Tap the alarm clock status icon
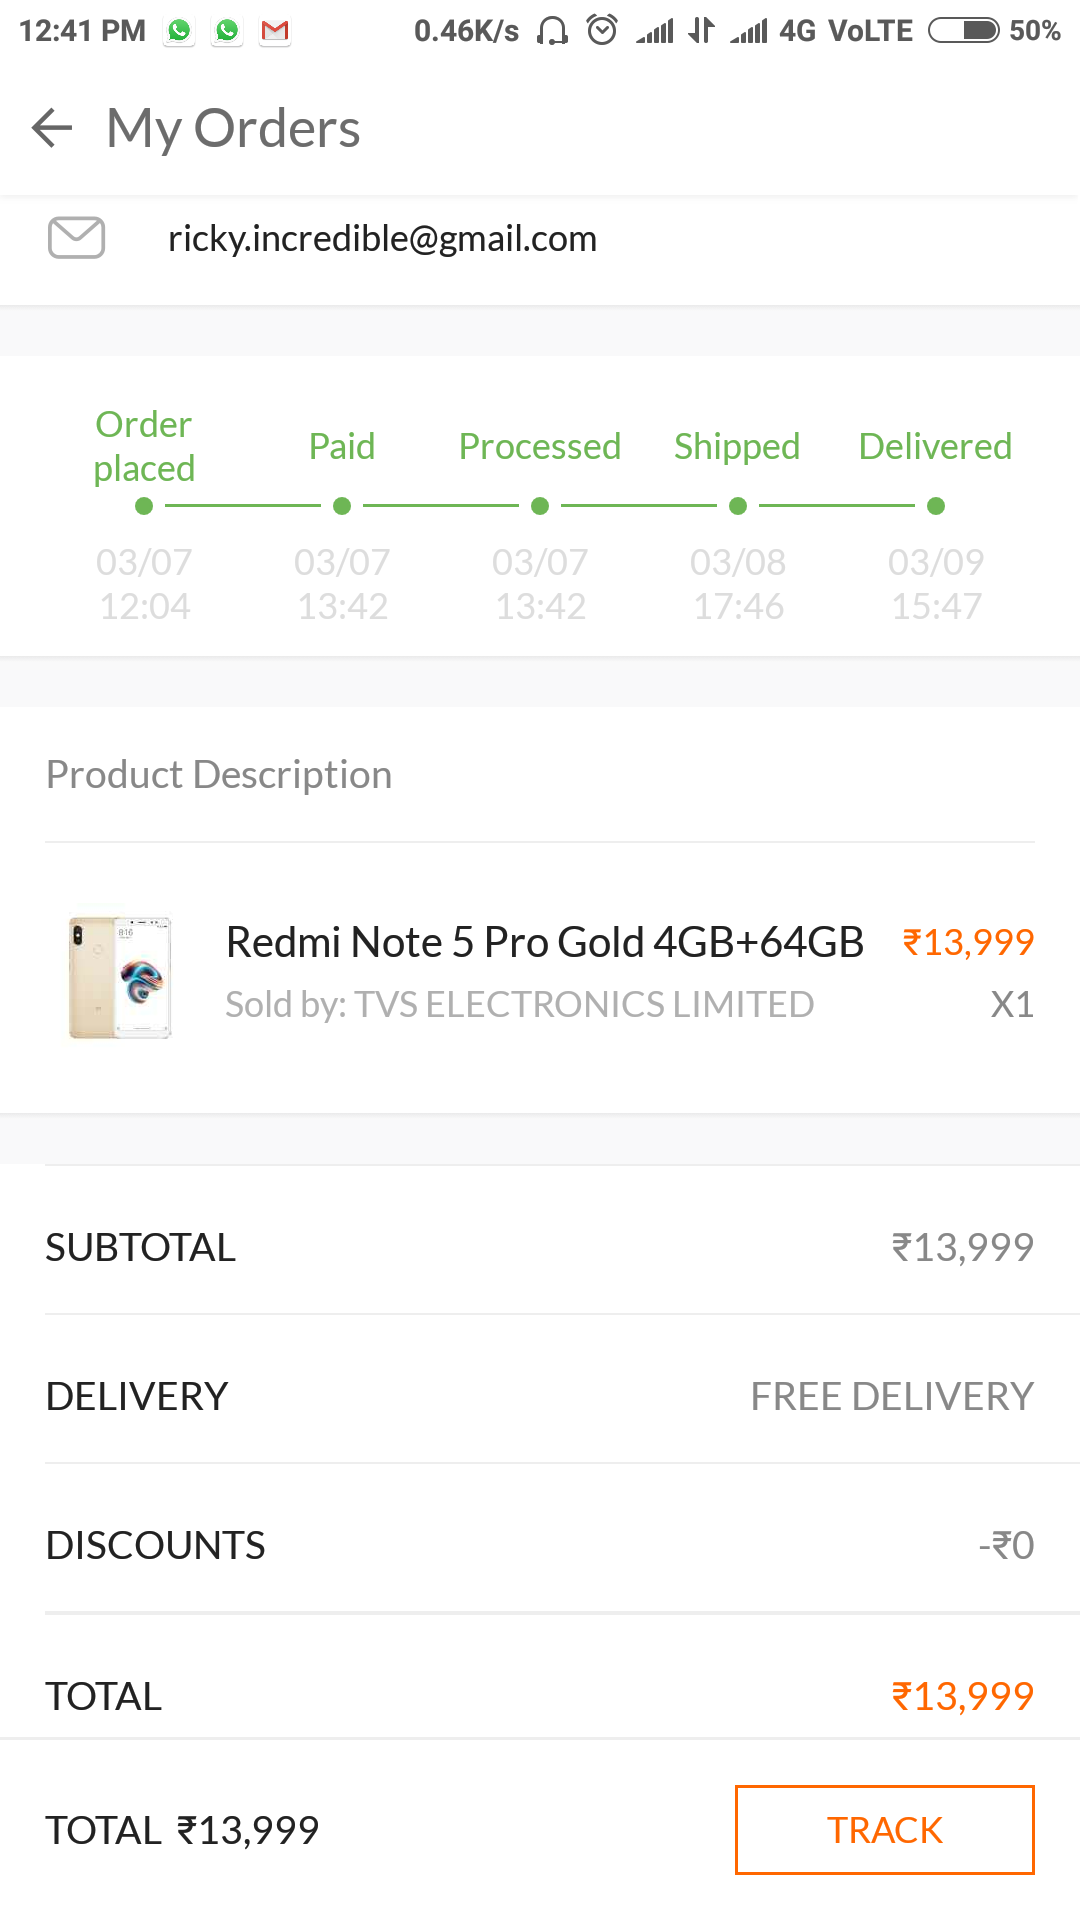1080x1920 pixels. [x=602, y=31]
